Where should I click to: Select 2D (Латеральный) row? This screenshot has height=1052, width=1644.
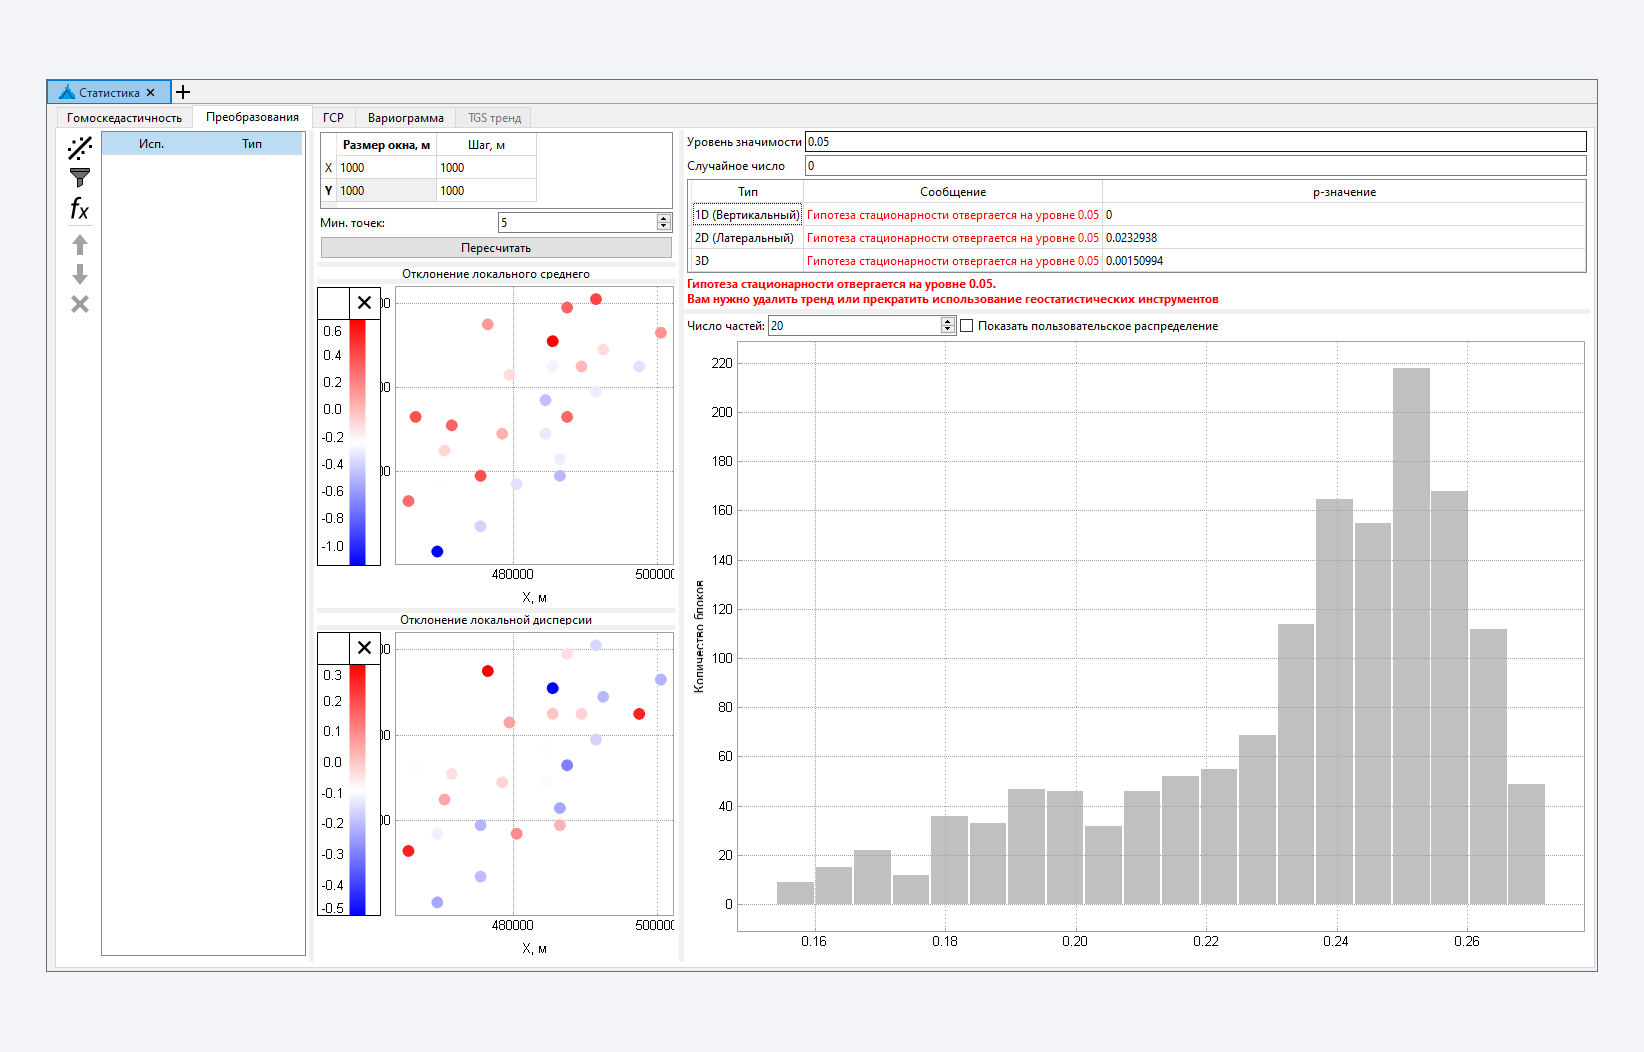click(1138, 238)
